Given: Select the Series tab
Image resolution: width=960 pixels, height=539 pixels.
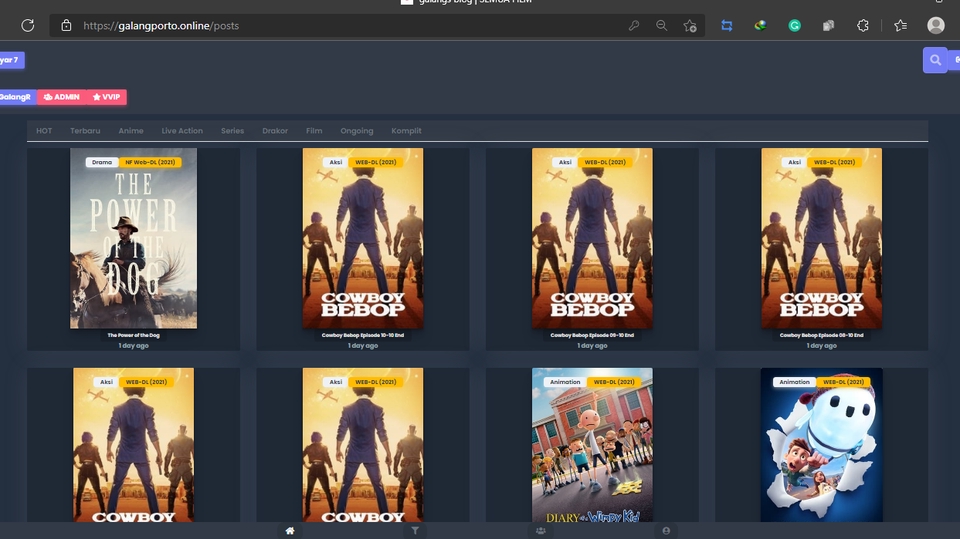Looking at the screenshot, I should click(233, 130).
